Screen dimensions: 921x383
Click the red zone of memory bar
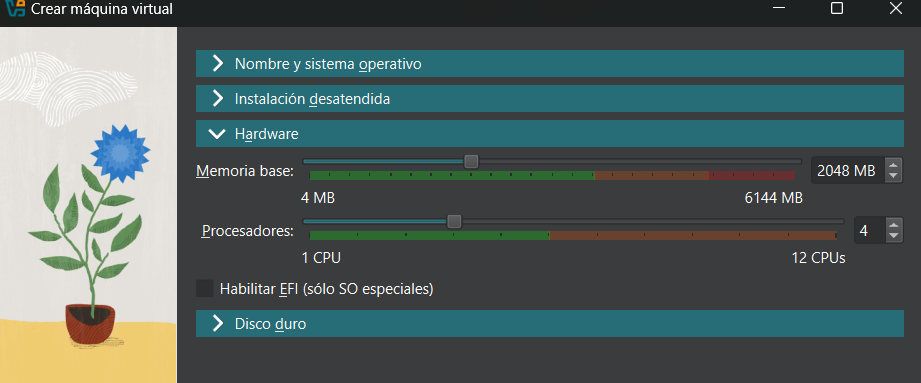coord(752,176)
